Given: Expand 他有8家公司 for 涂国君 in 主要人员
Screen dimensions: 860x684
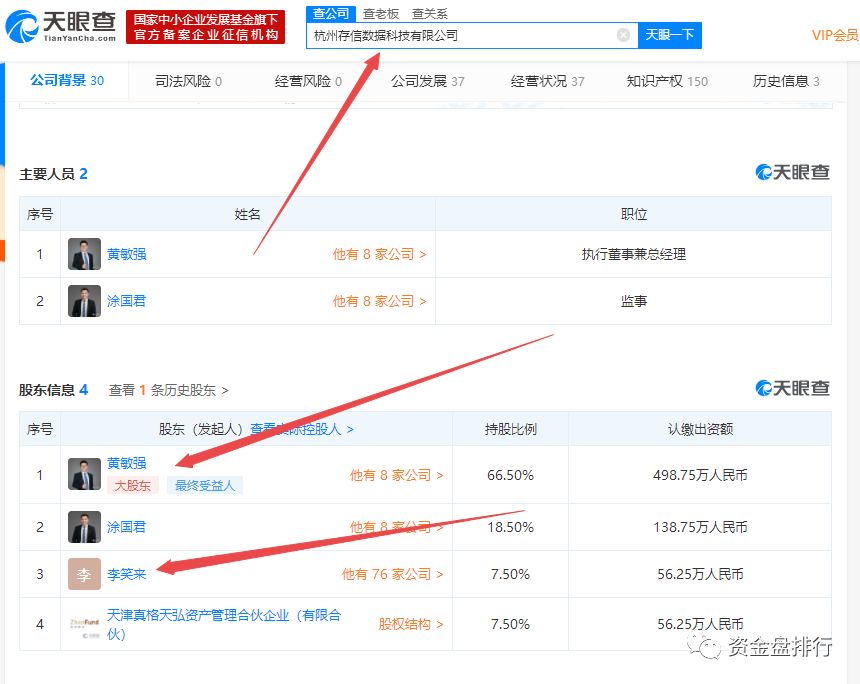Looking at the screenshot, I should [x=379, y=301].
